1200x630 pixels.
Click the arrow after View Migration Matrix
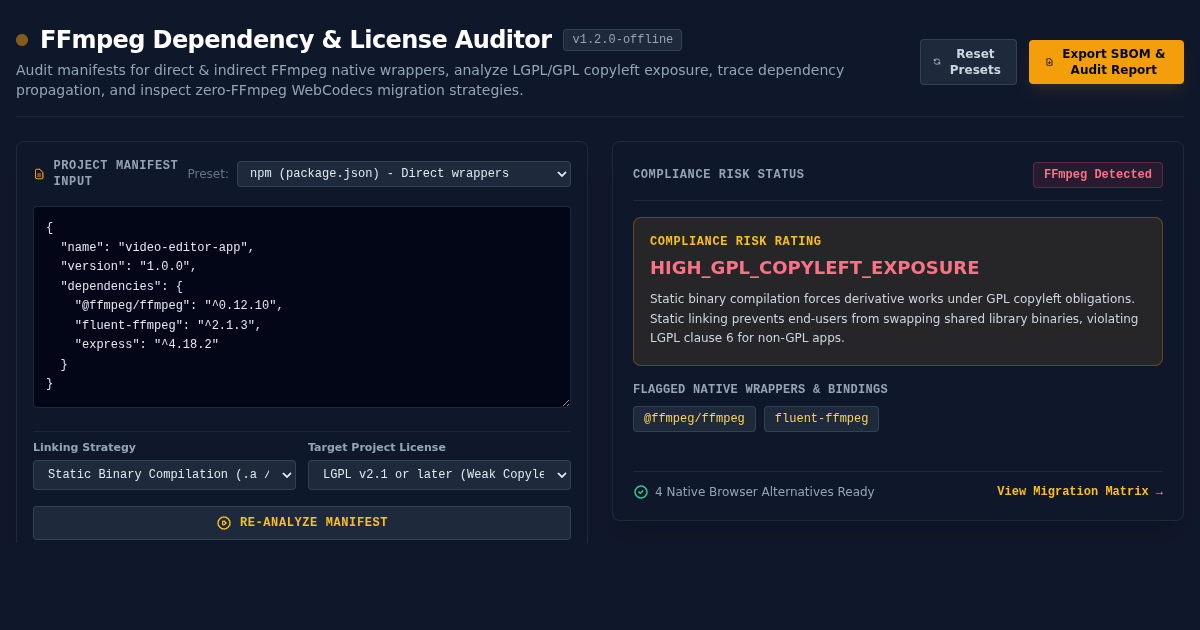pyautogui.click(x=1159, y=492)
